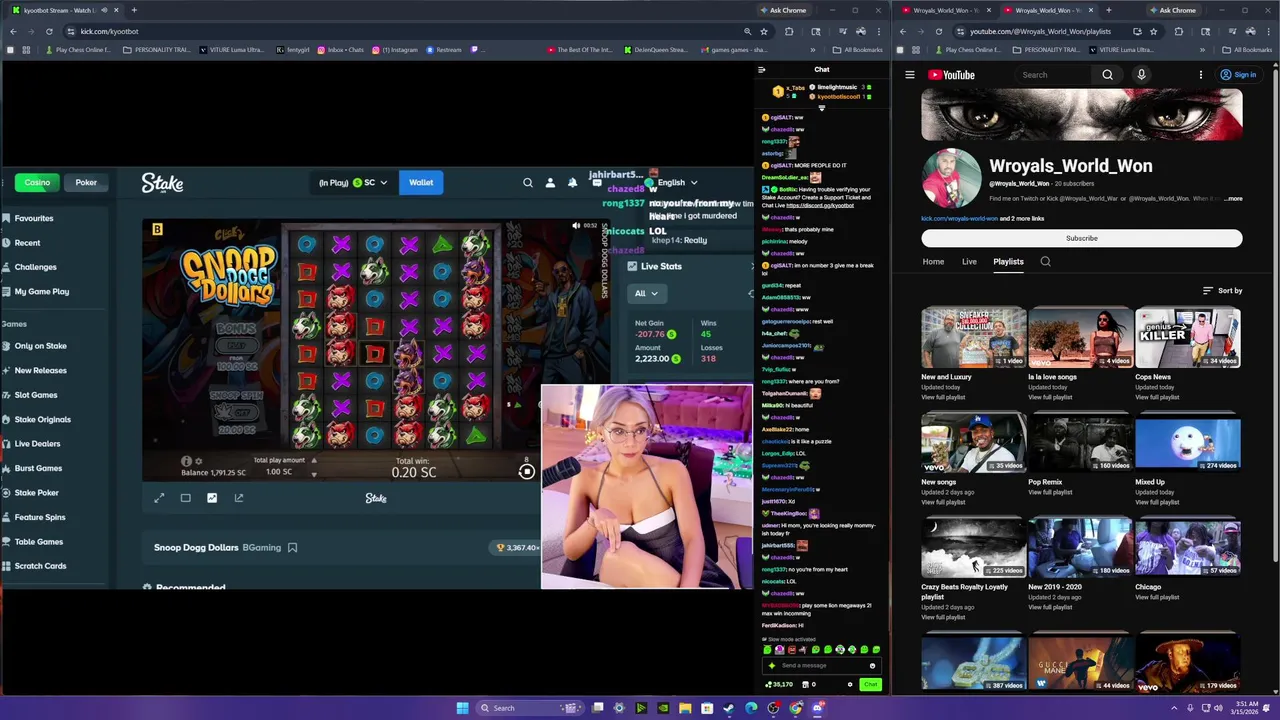Open File Explorer from taskbar
The height and width of the screenshot is (720, 1280).
click(685, 708)
